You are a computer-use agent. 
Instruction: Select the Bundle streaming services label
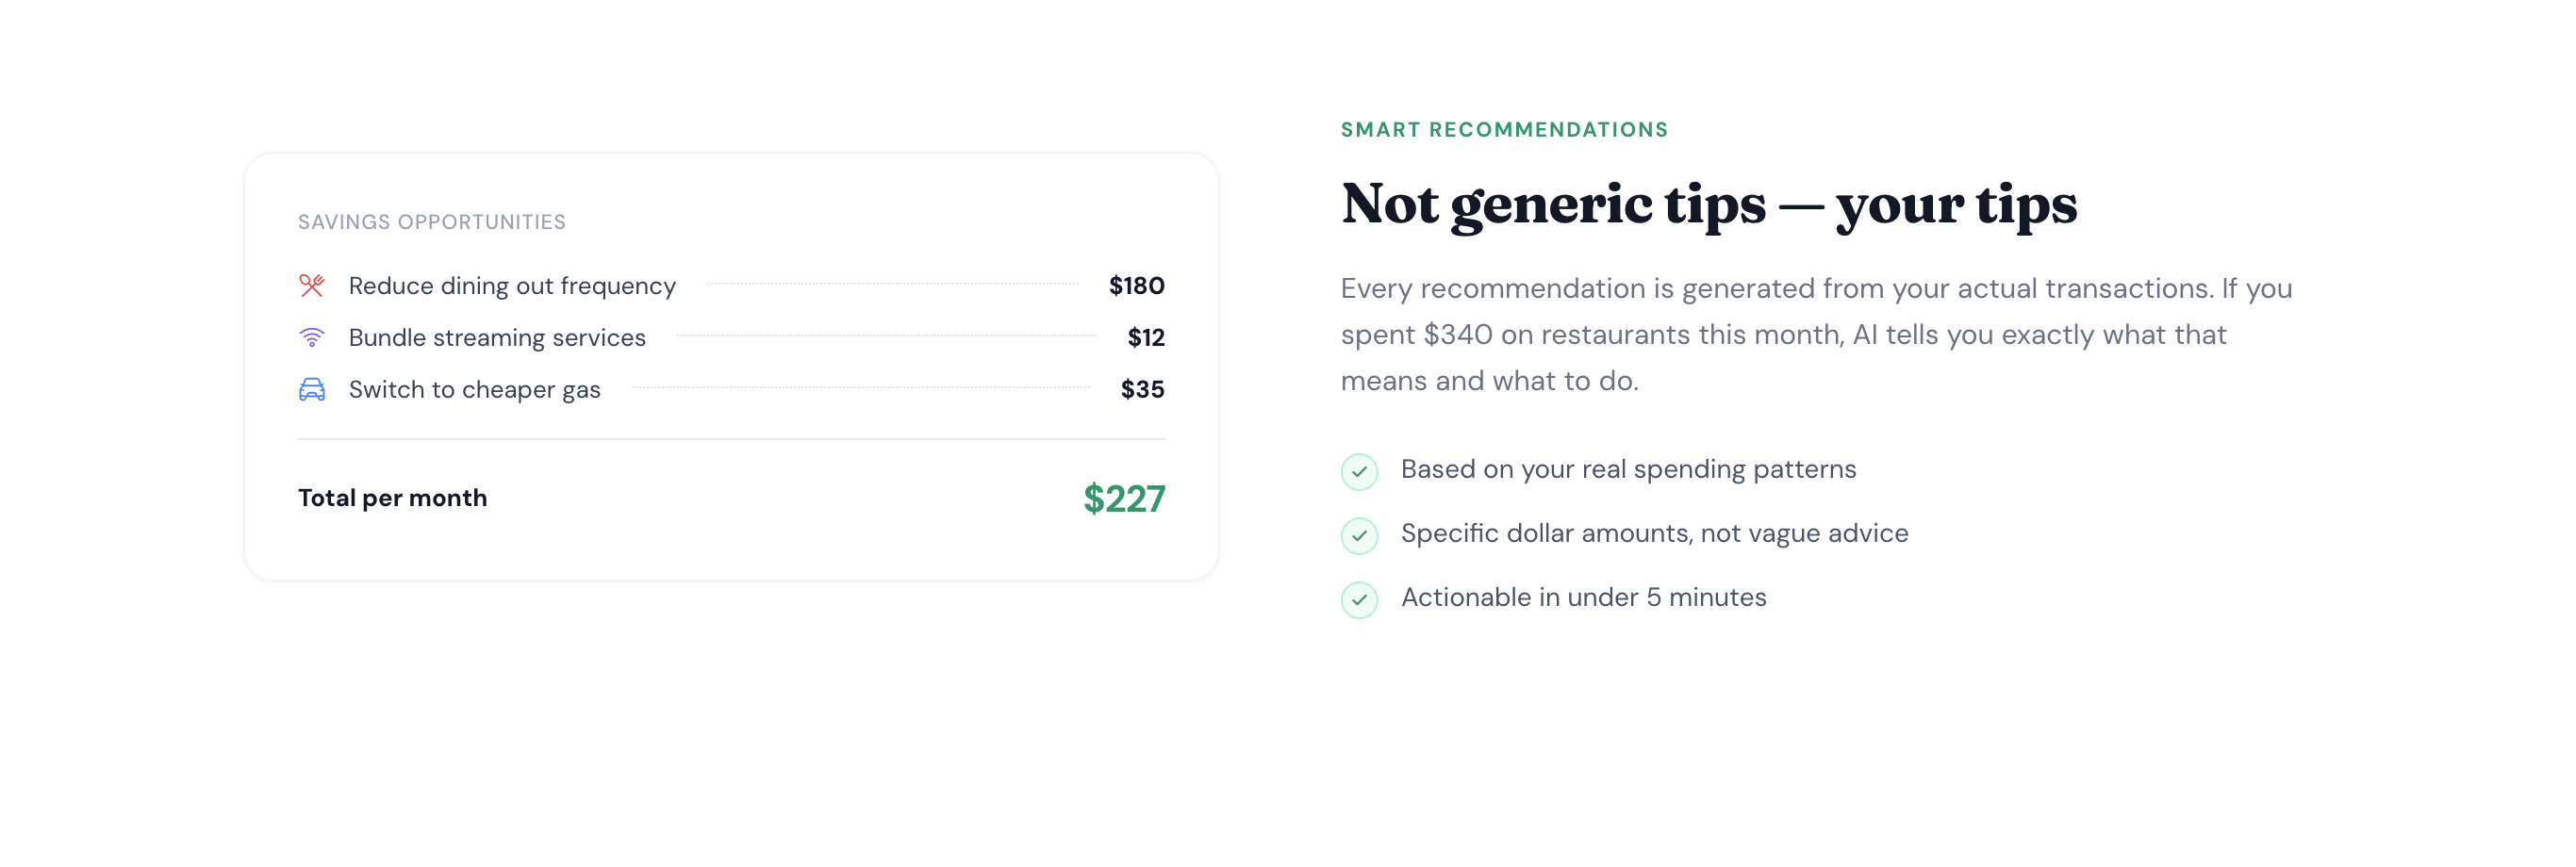(x=497, y=338)
